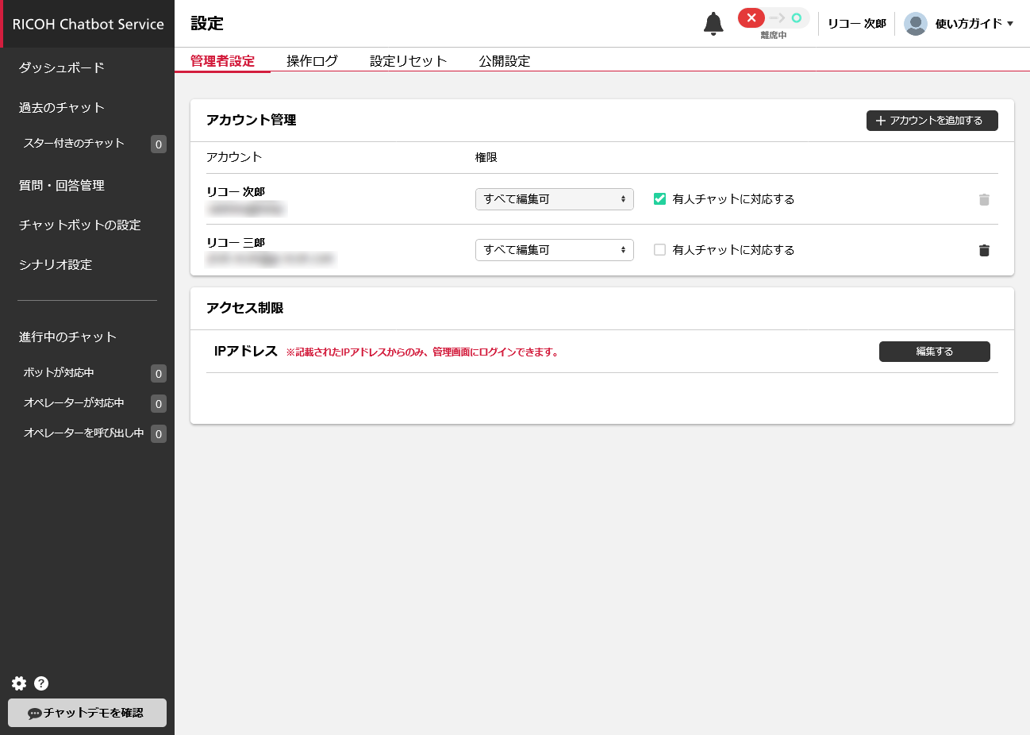The width and height of the screenshot is (1031, 735).
Task: Uncheck 有人チャットに対応する for リコー 次郎
Action: [x=659, y=199]
